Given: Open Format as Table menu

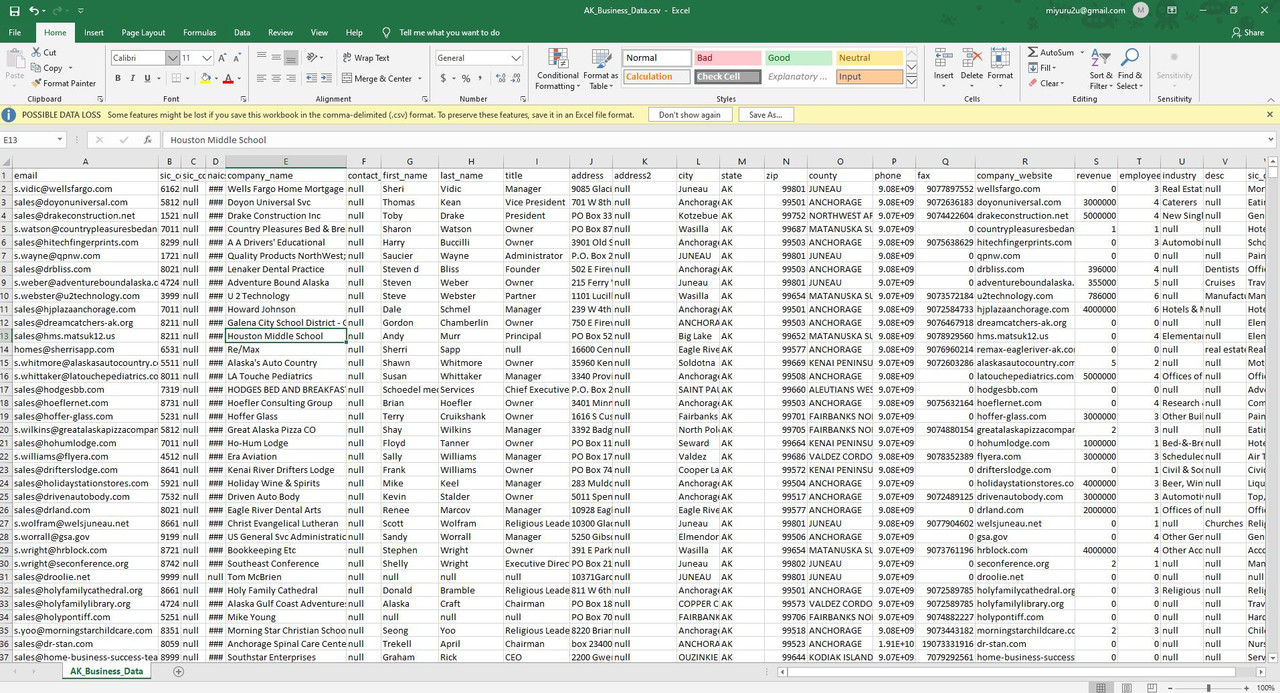Looking at the screenshot, I should (600, 68).
